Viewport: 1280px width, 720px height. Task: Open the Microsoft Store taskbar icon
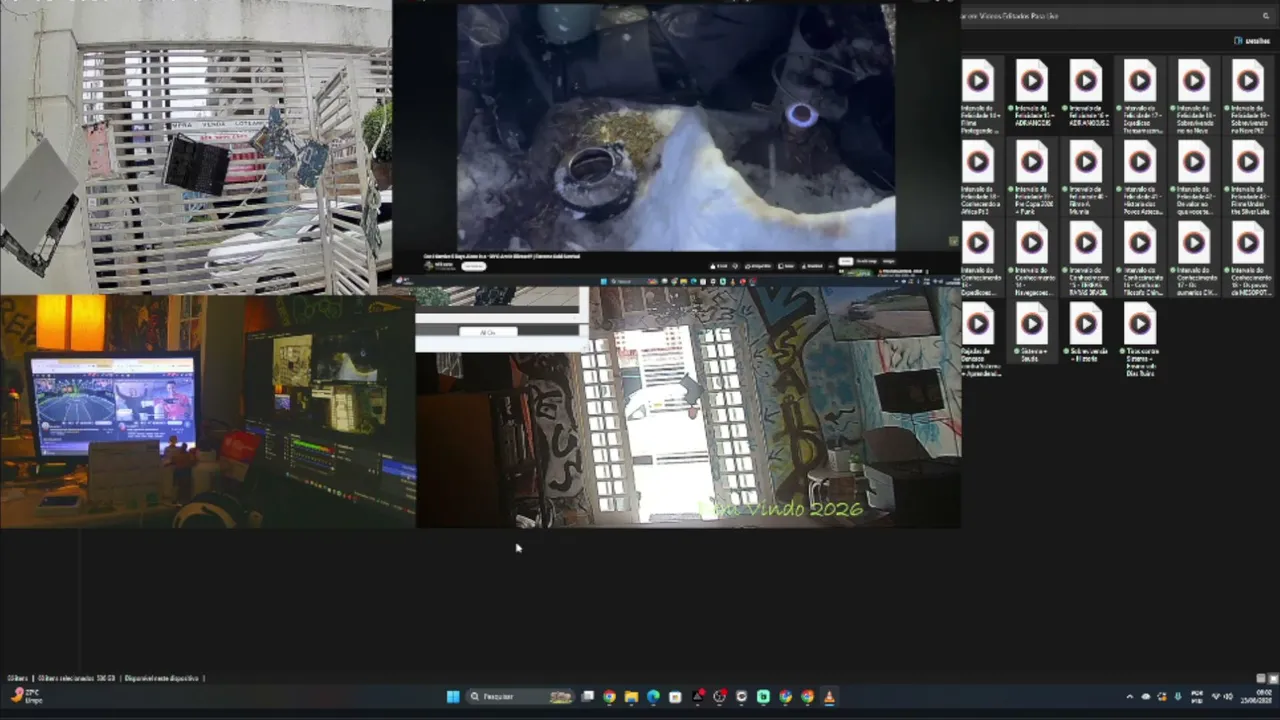[x=675, y=697]
